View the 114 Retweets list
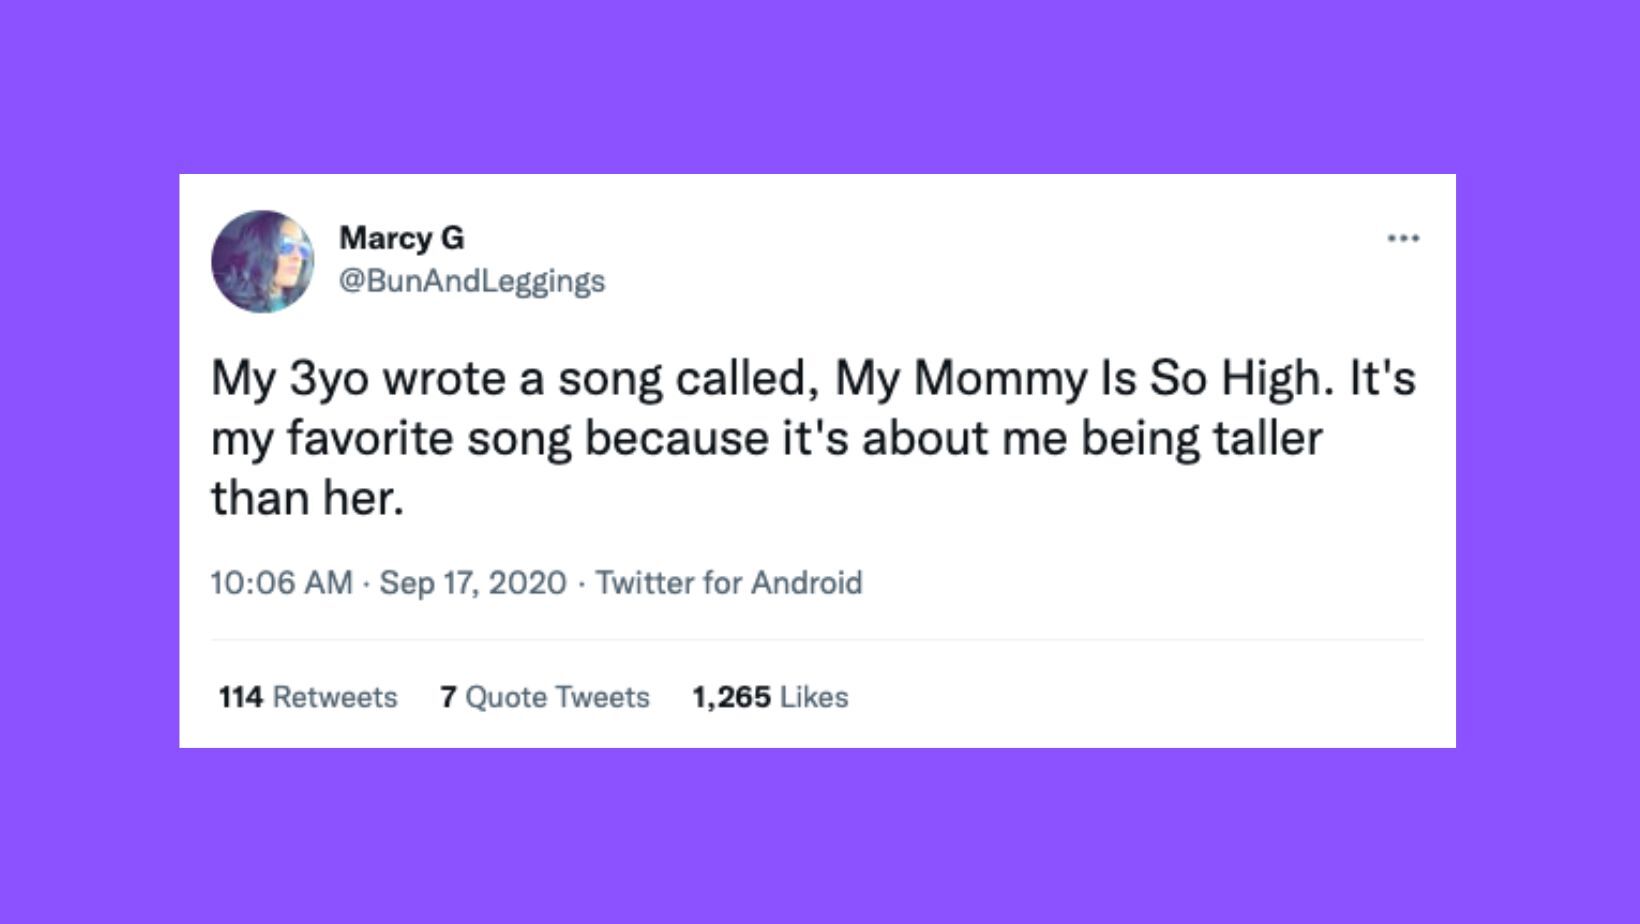Screen dimensions: 1640x924 pyautogui.click(x=308, y=697)
